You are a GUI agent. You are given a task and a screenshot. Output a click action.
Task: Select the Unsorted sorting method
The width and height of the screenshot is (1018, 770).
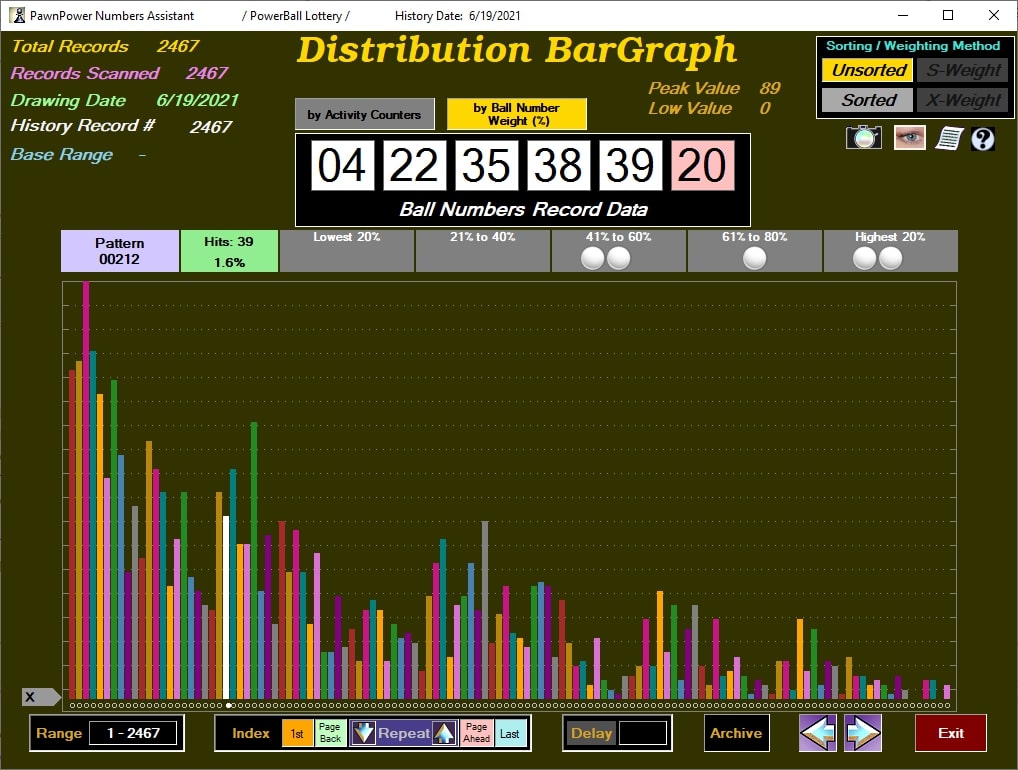(867, 70)
